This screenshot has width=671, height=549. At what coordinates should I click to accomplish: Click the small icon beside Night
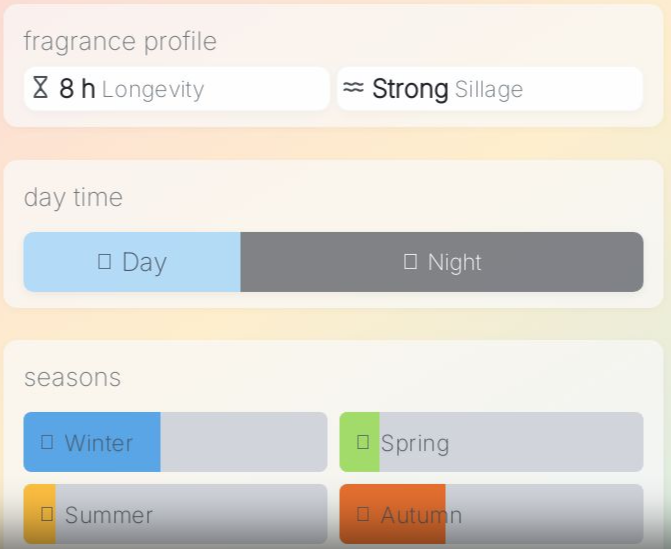click(410, 262)
